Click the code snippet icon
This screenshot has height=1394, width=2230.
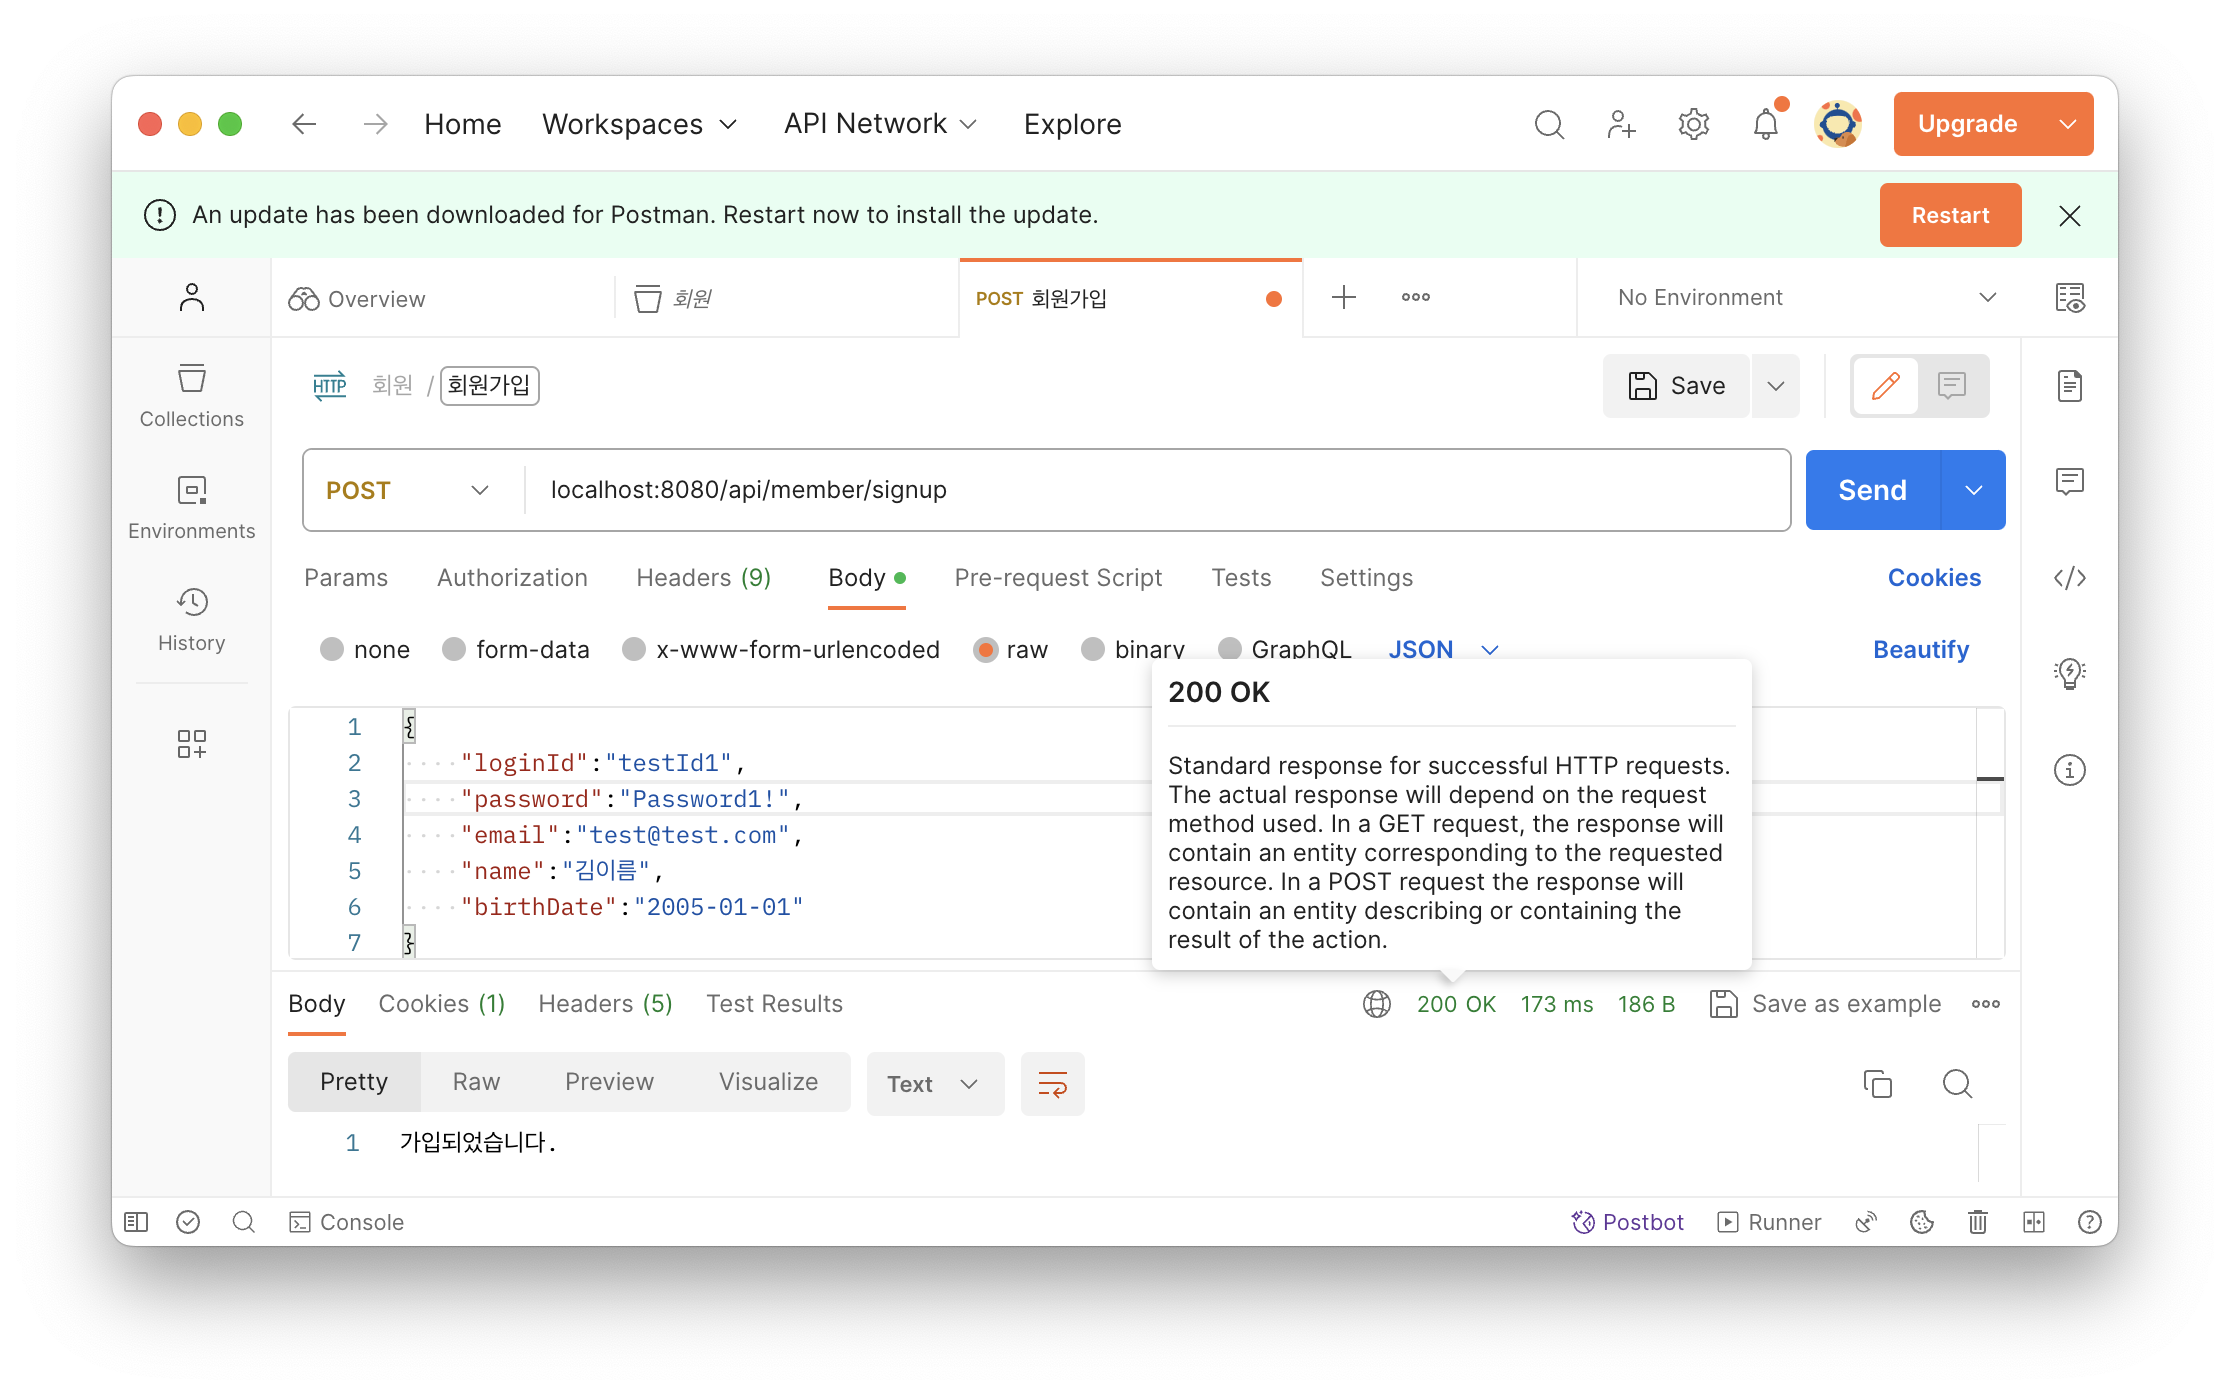pyautogui.click(x=2069, y=578)
